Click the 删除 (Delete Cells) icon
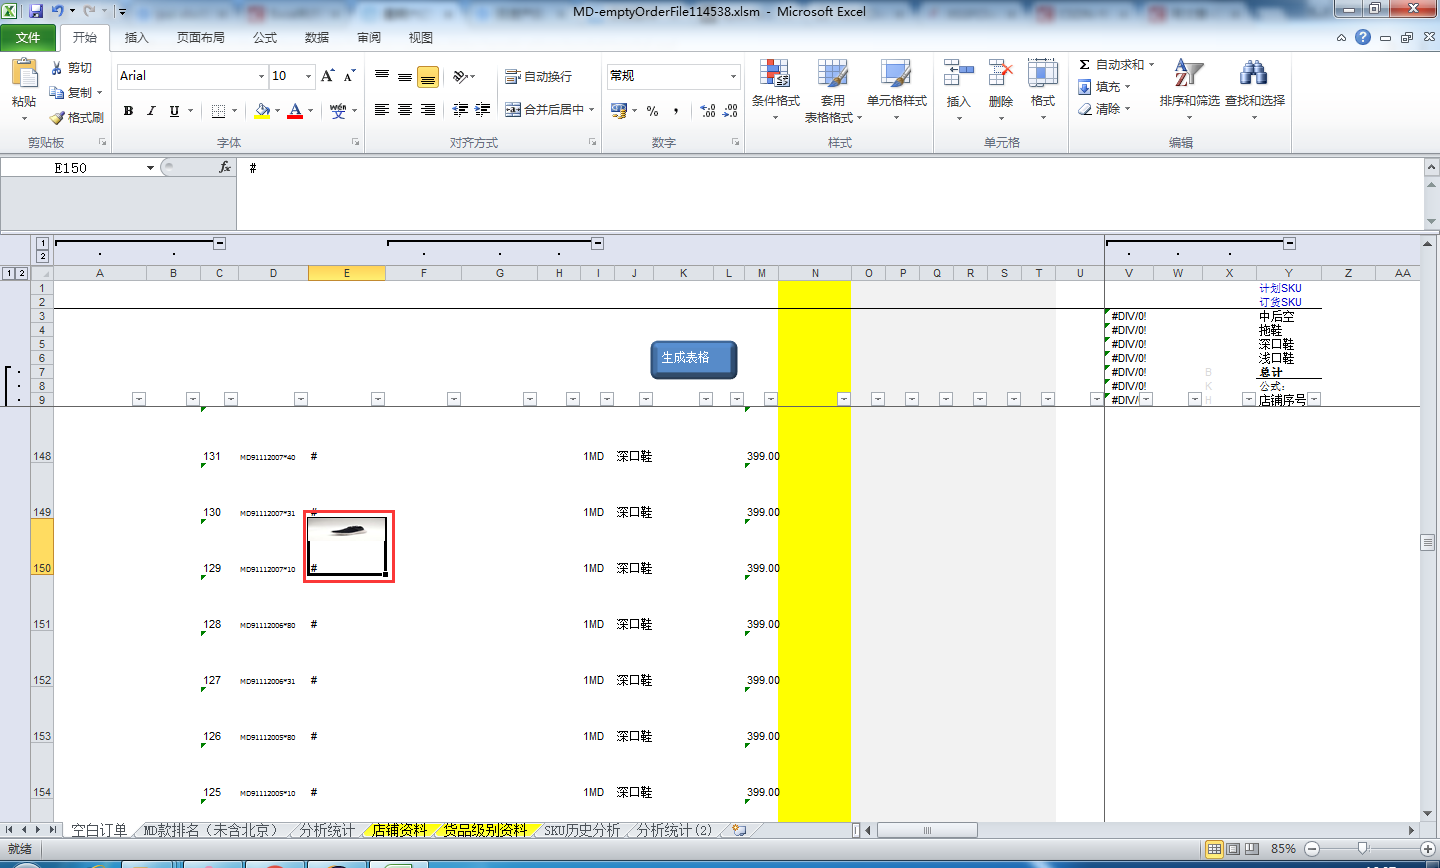The width and height of the screenshot is (1440, 868). (x=1000, y=88)
